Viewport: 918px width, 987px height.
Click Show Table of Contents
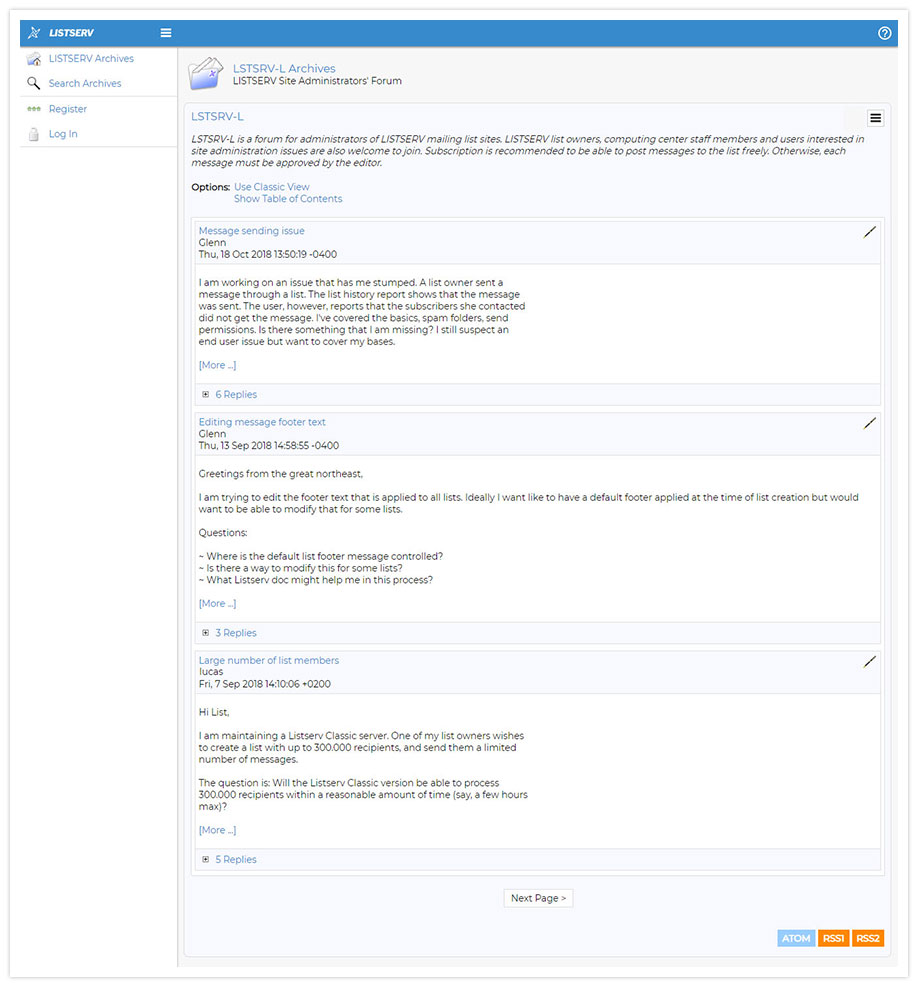[x=288, y=199]
